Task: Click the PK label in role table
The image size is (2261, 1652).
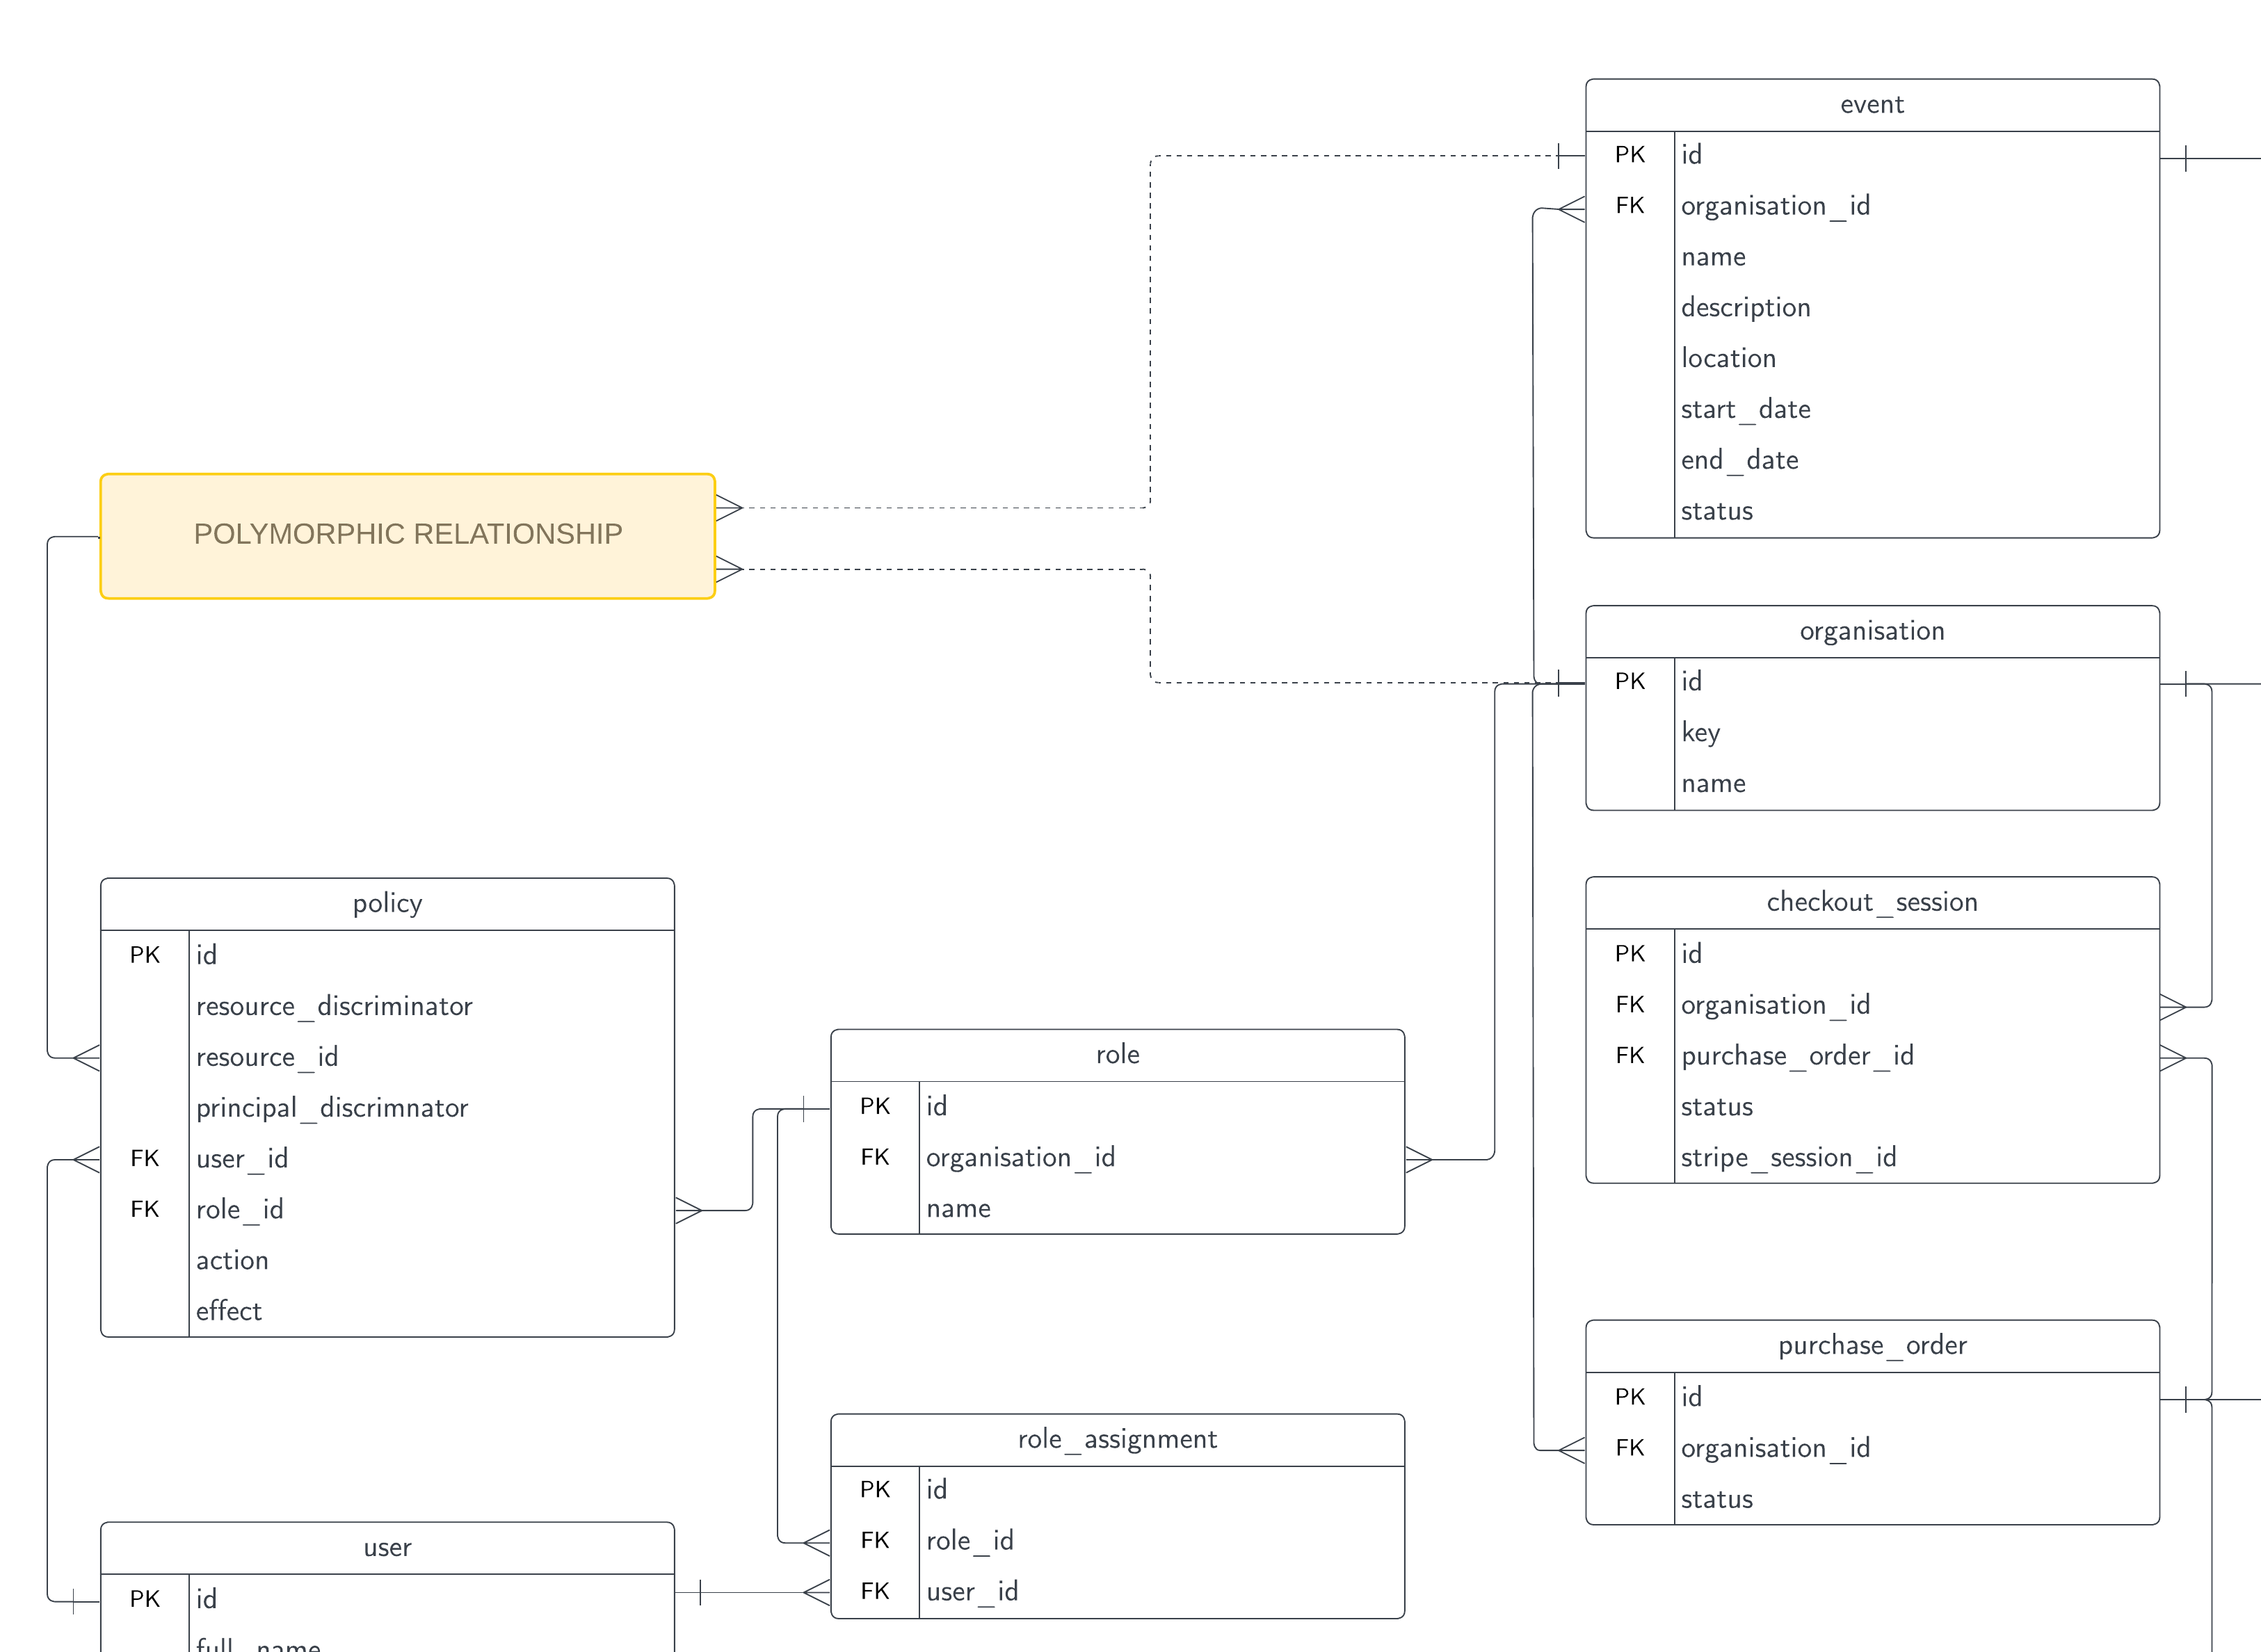Action: 874,1106
